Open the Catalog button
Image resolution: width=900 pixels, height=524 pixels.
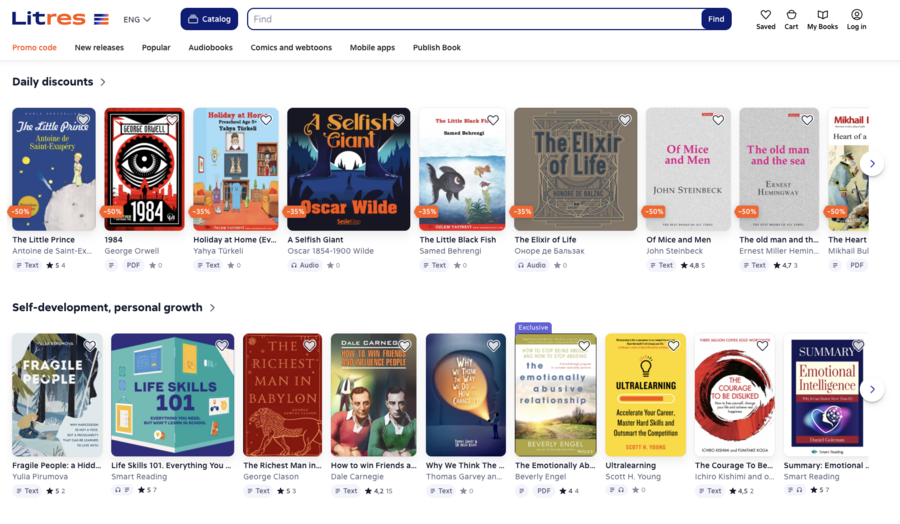209,19
